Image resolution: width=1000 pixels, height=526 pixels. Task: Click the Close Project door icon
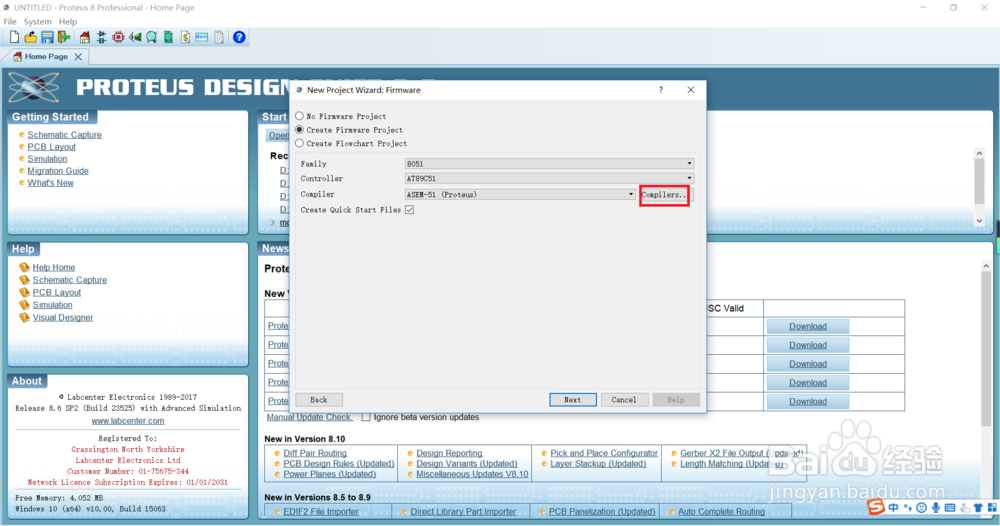click(64, 38)
